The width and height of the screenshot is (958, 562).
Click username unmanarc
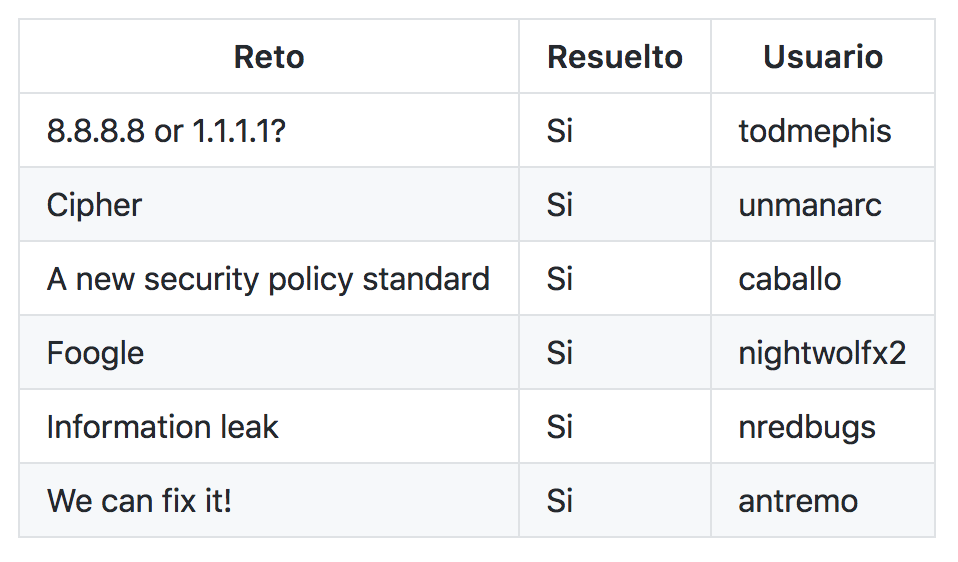pyautogui.click(x=810, y=205)
